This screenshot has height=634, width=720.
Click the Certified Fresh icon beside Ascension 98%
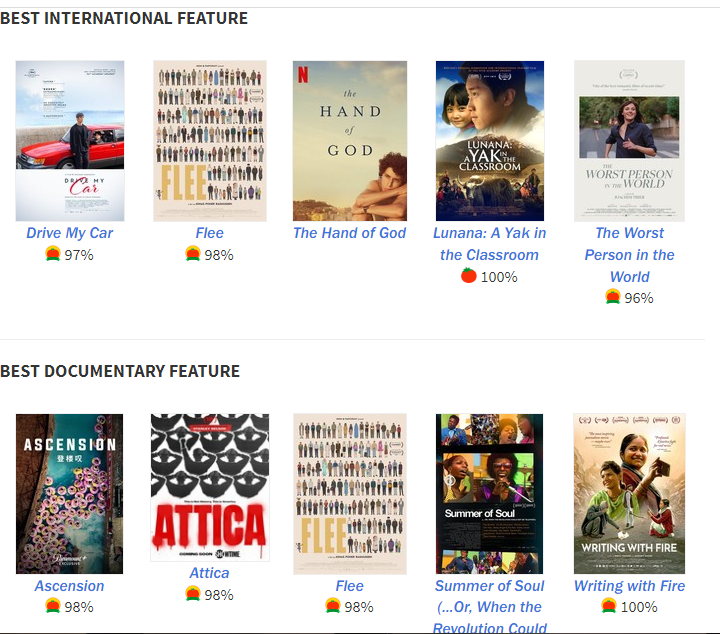pyautogui.click(x=53, y=606)
